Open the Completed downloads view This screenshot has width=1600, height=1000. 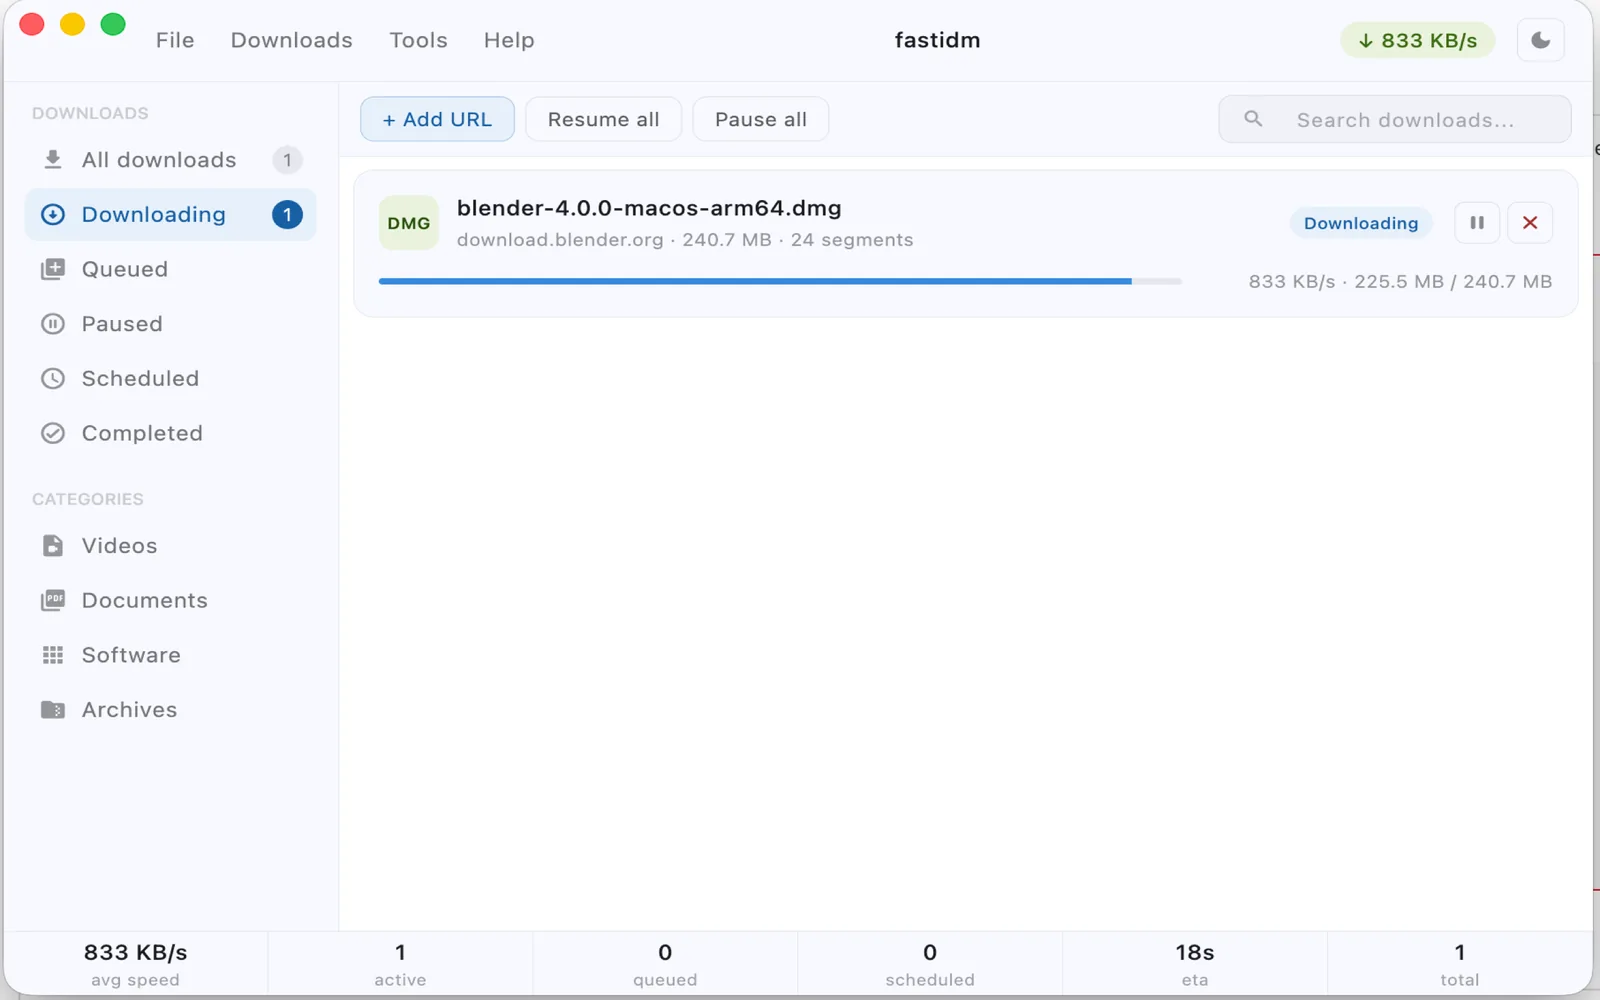(x=170, y=433)
